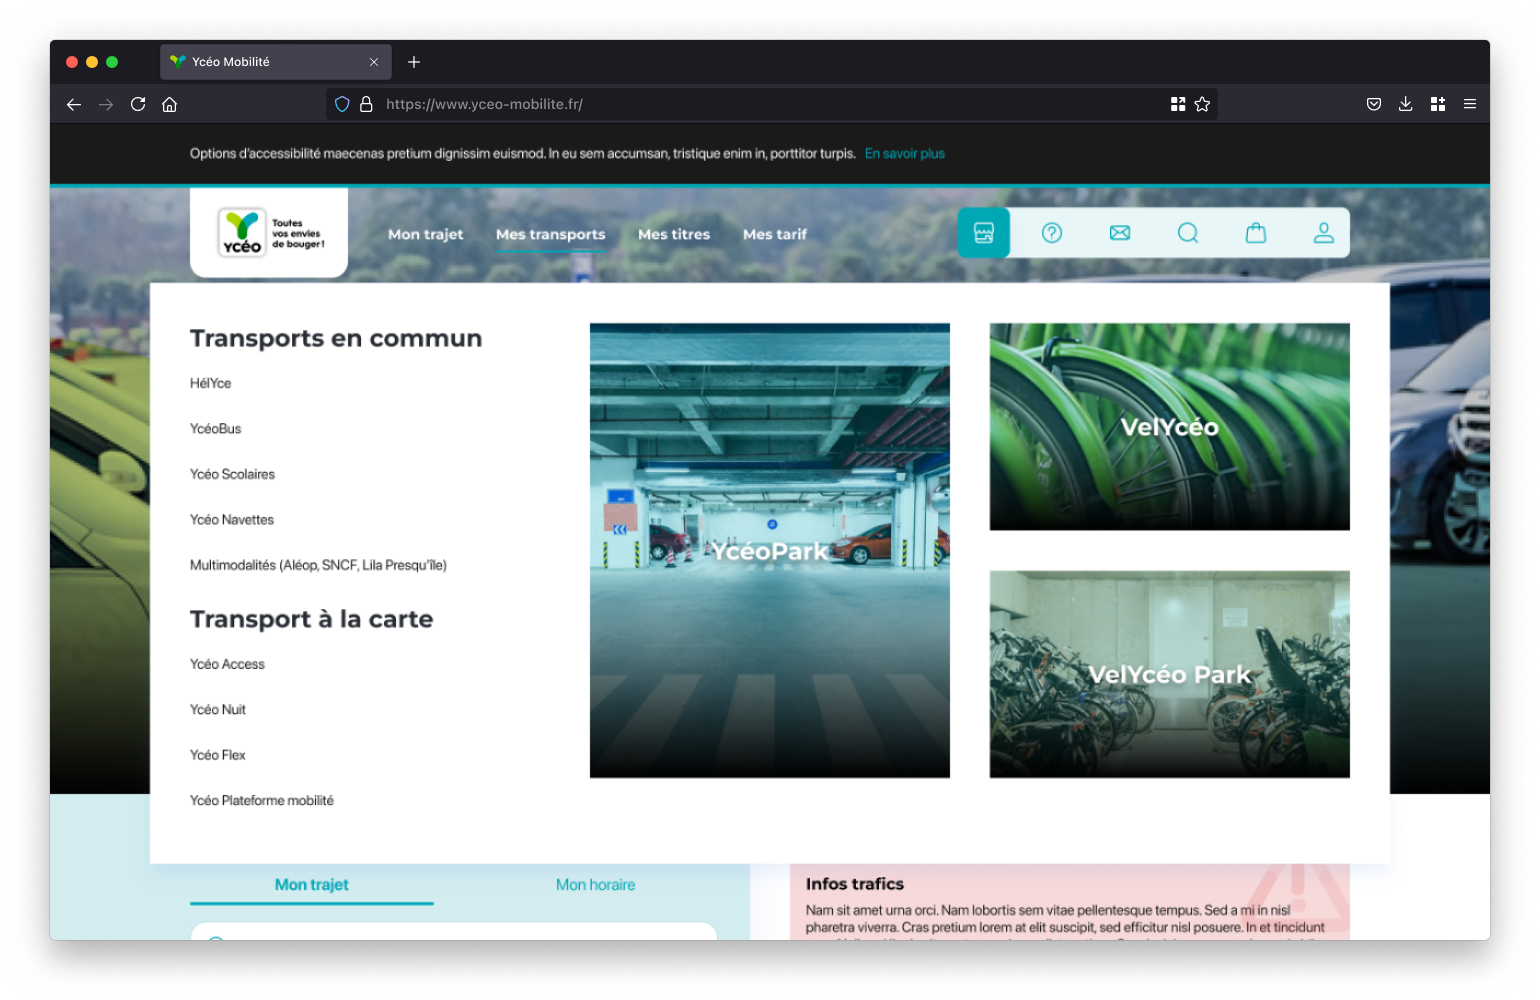Open the Ycéo Access link
The width and height of the screenshot is (1540, 1000).
[228, 665]
